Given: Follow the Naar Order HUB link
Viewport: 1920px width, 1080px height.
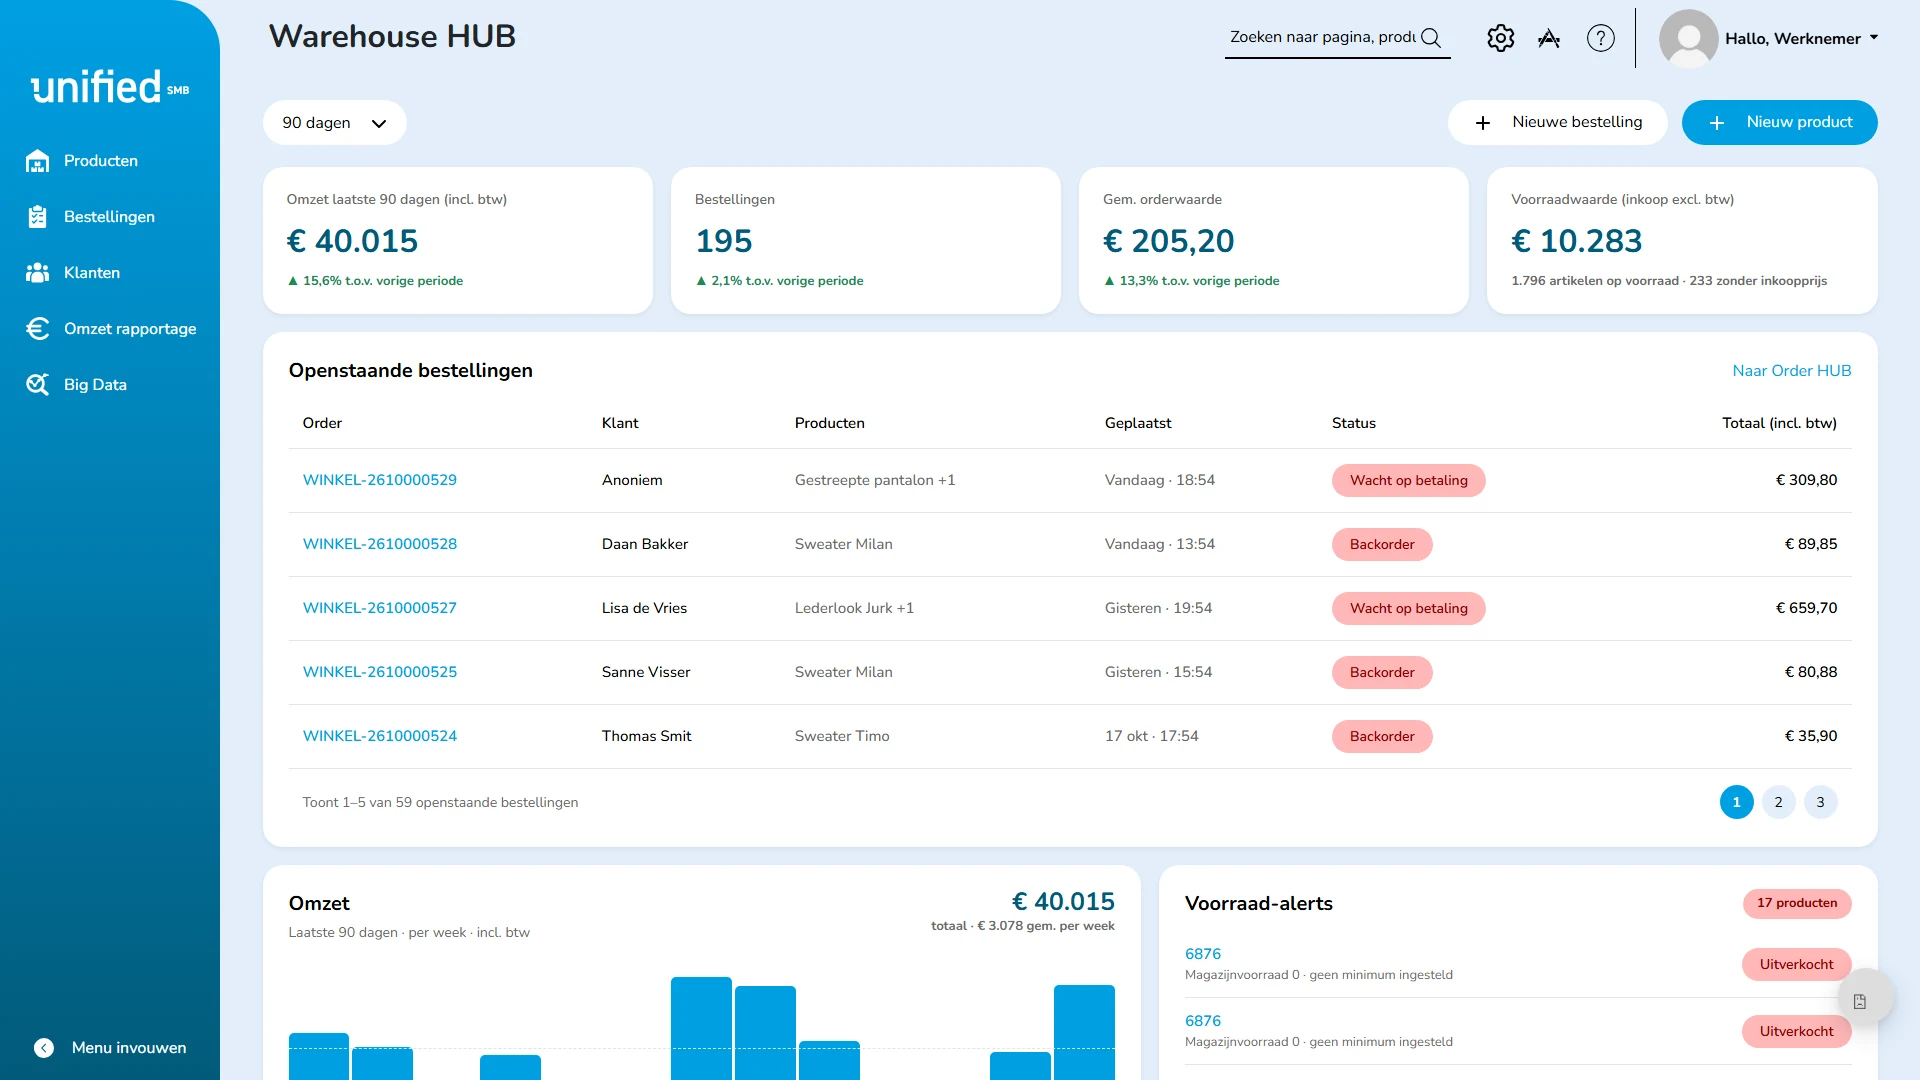Looking at the screenshot, I should click(1791, 371).
